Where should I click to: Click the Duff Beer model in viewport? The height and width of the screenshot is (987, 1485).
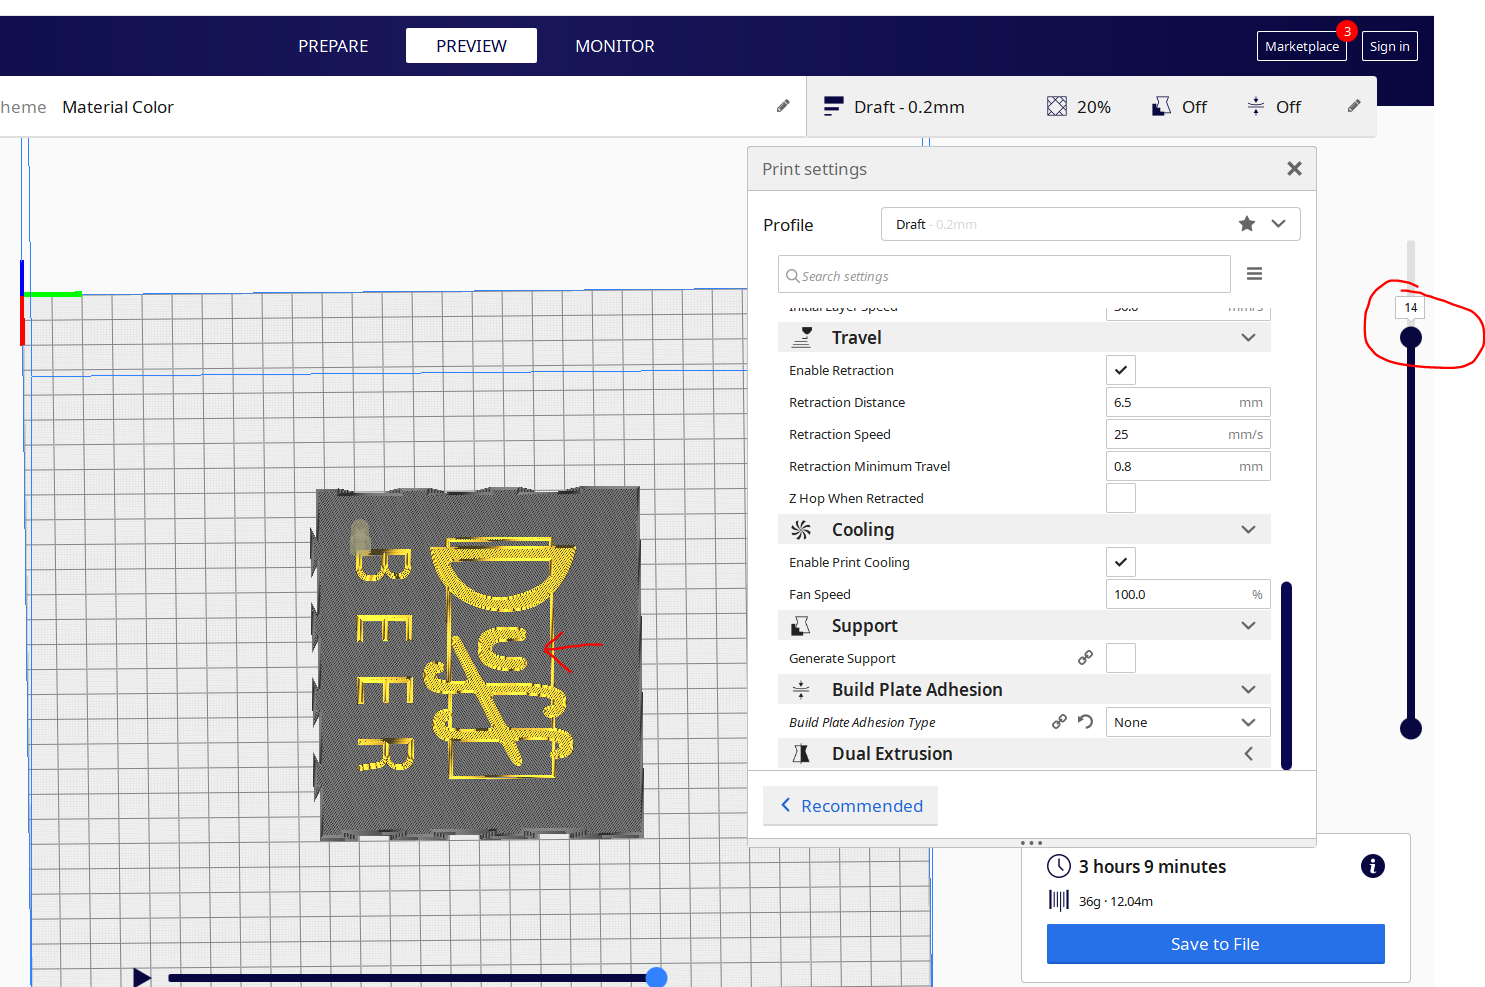[x=478, y=663]
